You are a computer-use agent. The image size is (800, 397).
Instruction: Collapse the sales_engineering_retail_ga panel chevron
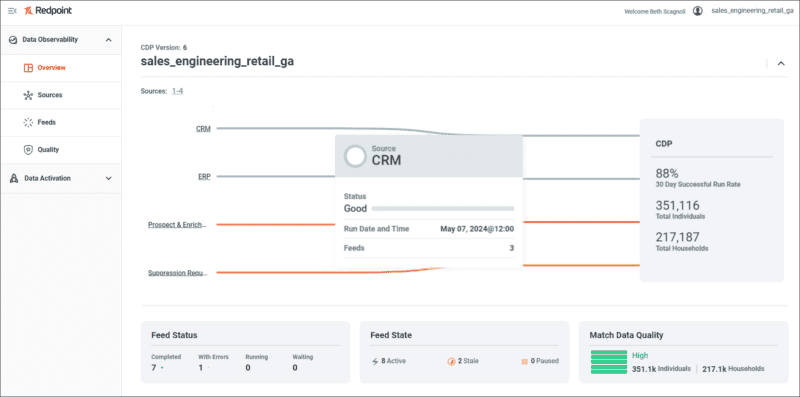click(x=781, y=63)
